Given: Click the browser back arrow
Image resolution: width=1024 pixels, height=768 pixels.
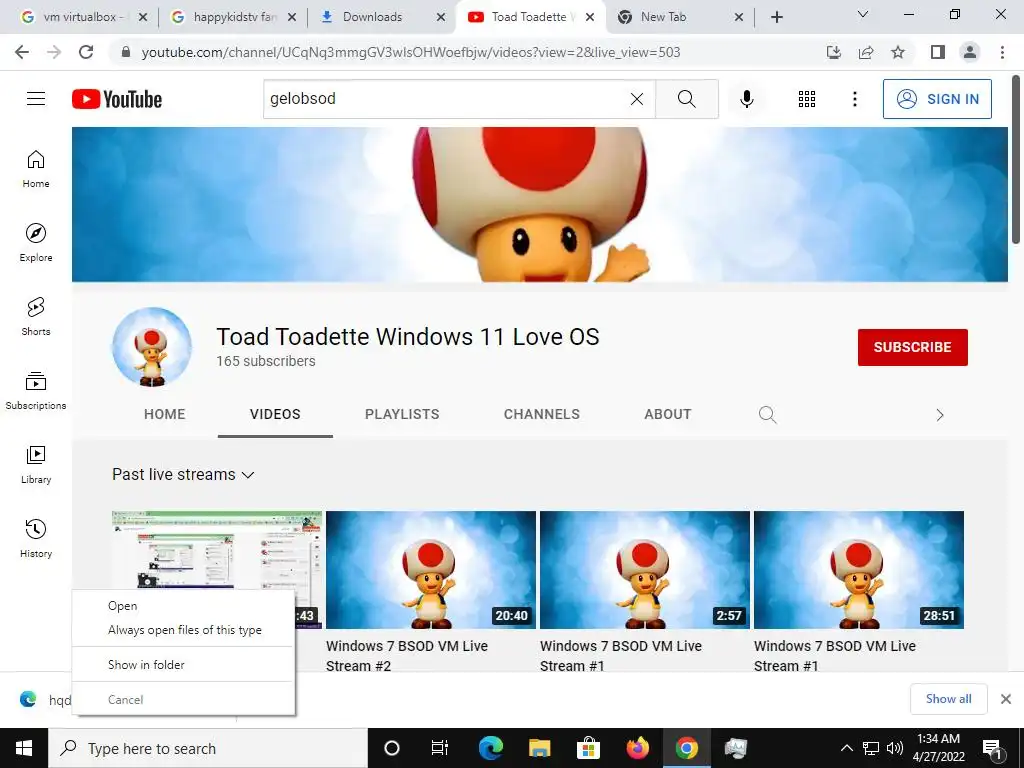Looking at the screenshot, I should point(22,52).
